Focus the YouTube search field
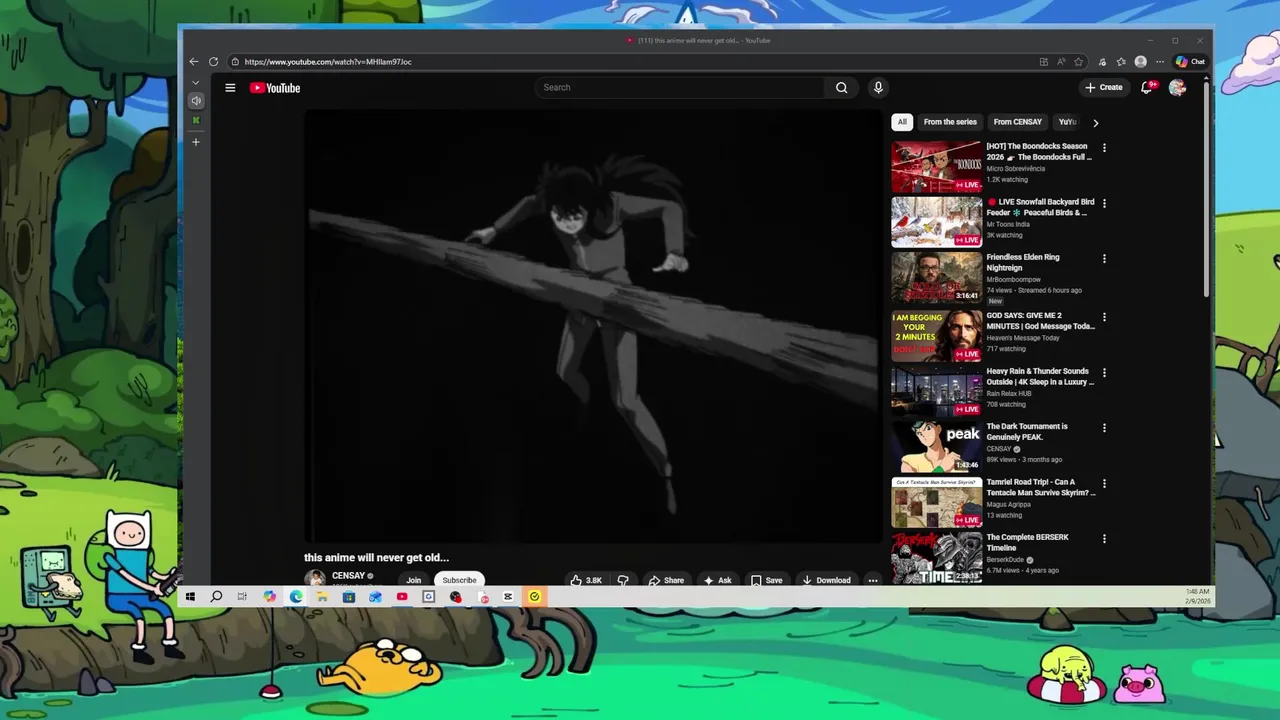This screenshot has height=720, width=1280. click(x=682, y=88)
